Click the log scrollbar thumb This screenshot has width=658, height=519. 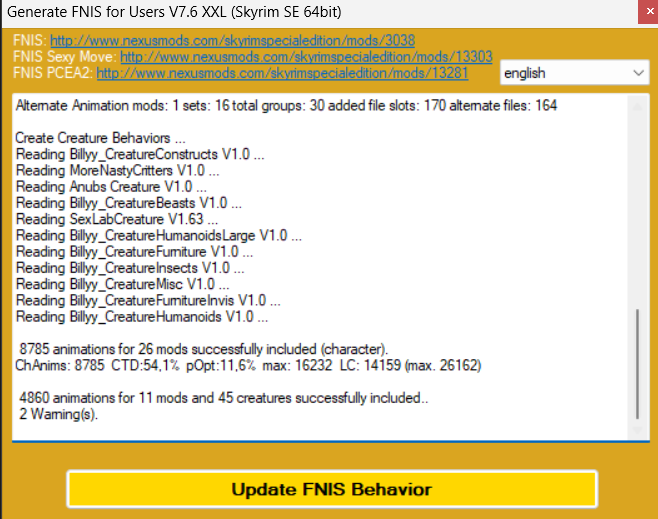(x=637, y=364)
